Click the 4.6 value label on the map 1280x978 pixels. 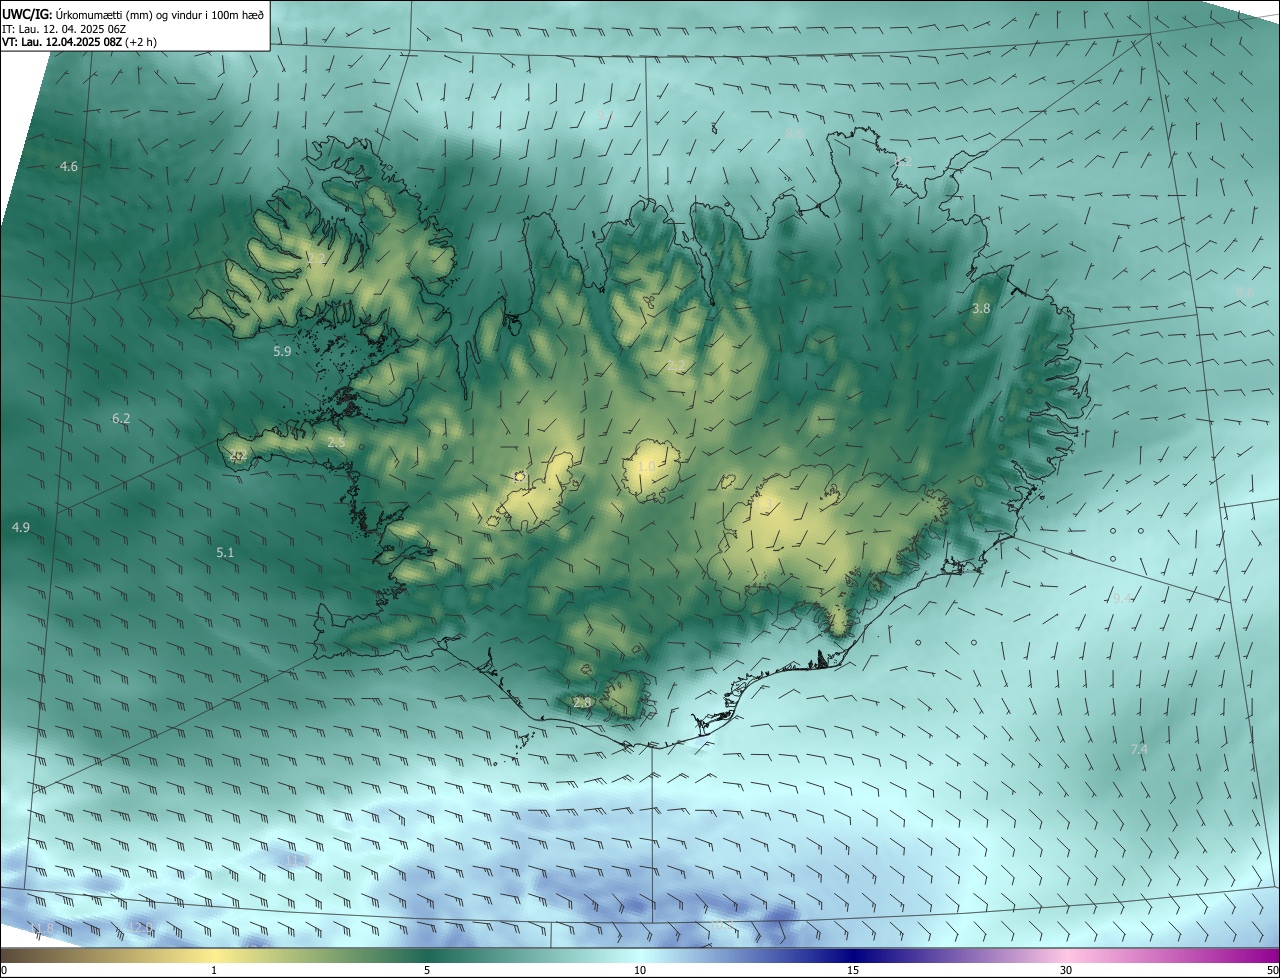(x=69, y=167)
